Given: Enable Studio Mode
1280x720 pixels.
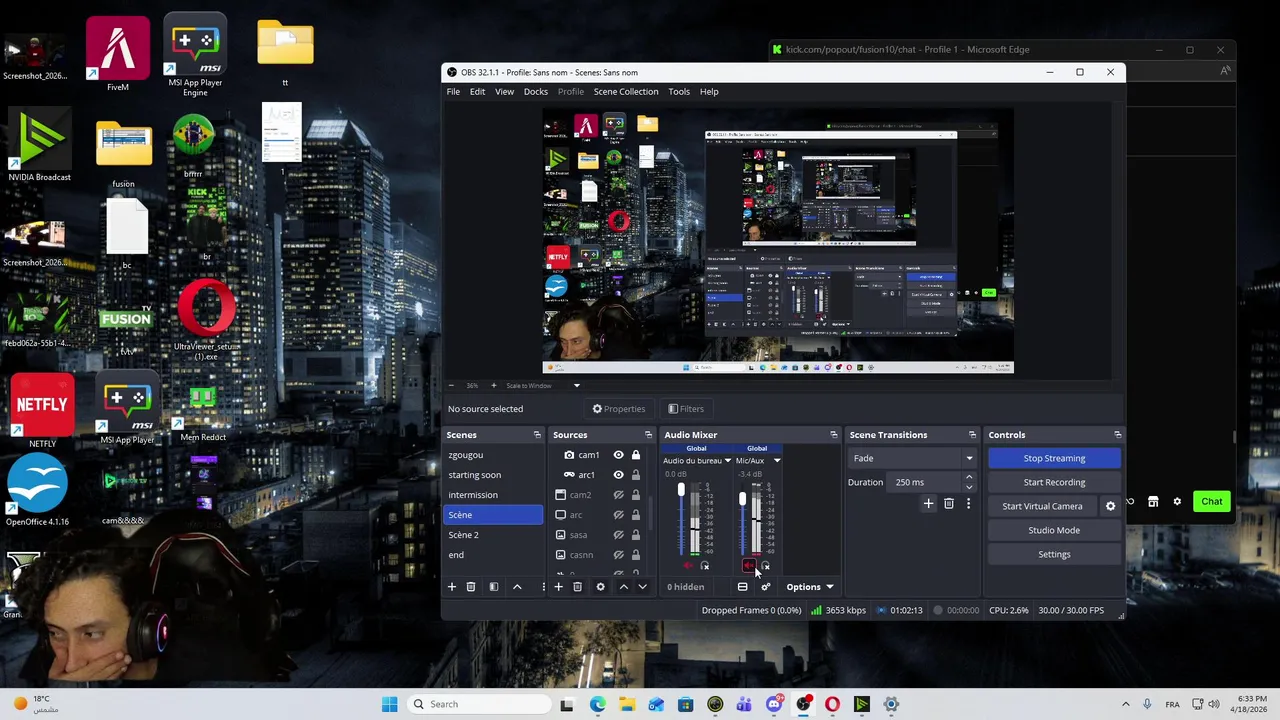Looking at the screenshot, I should [x=1054, y=530].
